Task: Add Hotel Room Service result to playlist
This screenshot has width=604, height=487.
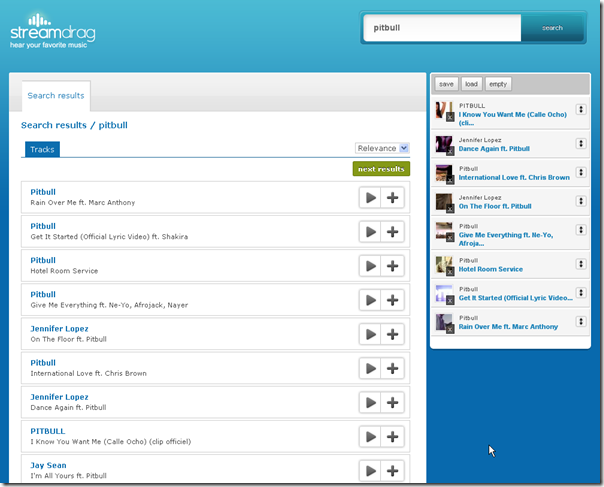Action: [393, 266]
